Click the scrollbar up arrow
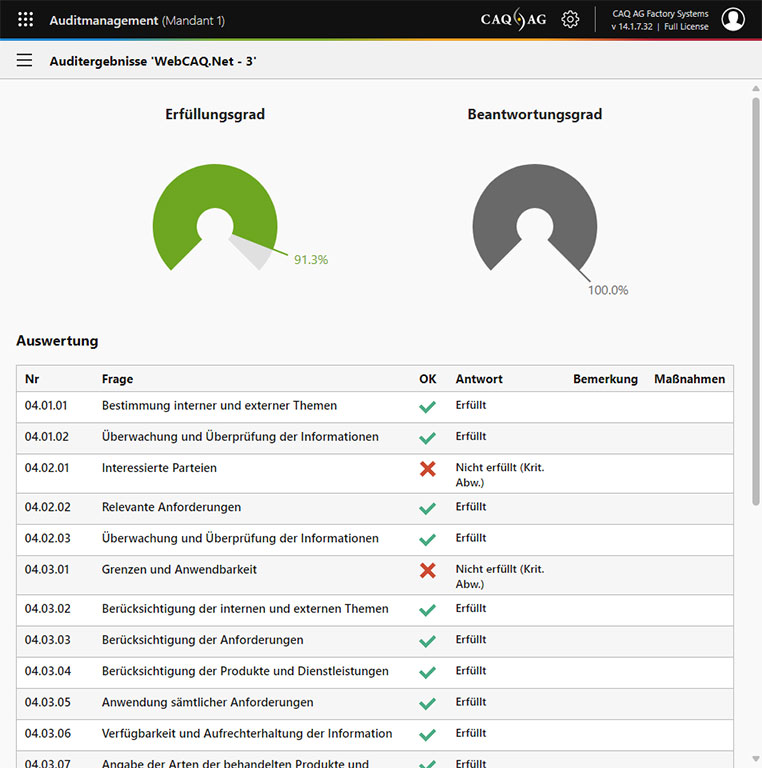The width and height of the screenshot is (762, 768). click(x=756, y=89)
